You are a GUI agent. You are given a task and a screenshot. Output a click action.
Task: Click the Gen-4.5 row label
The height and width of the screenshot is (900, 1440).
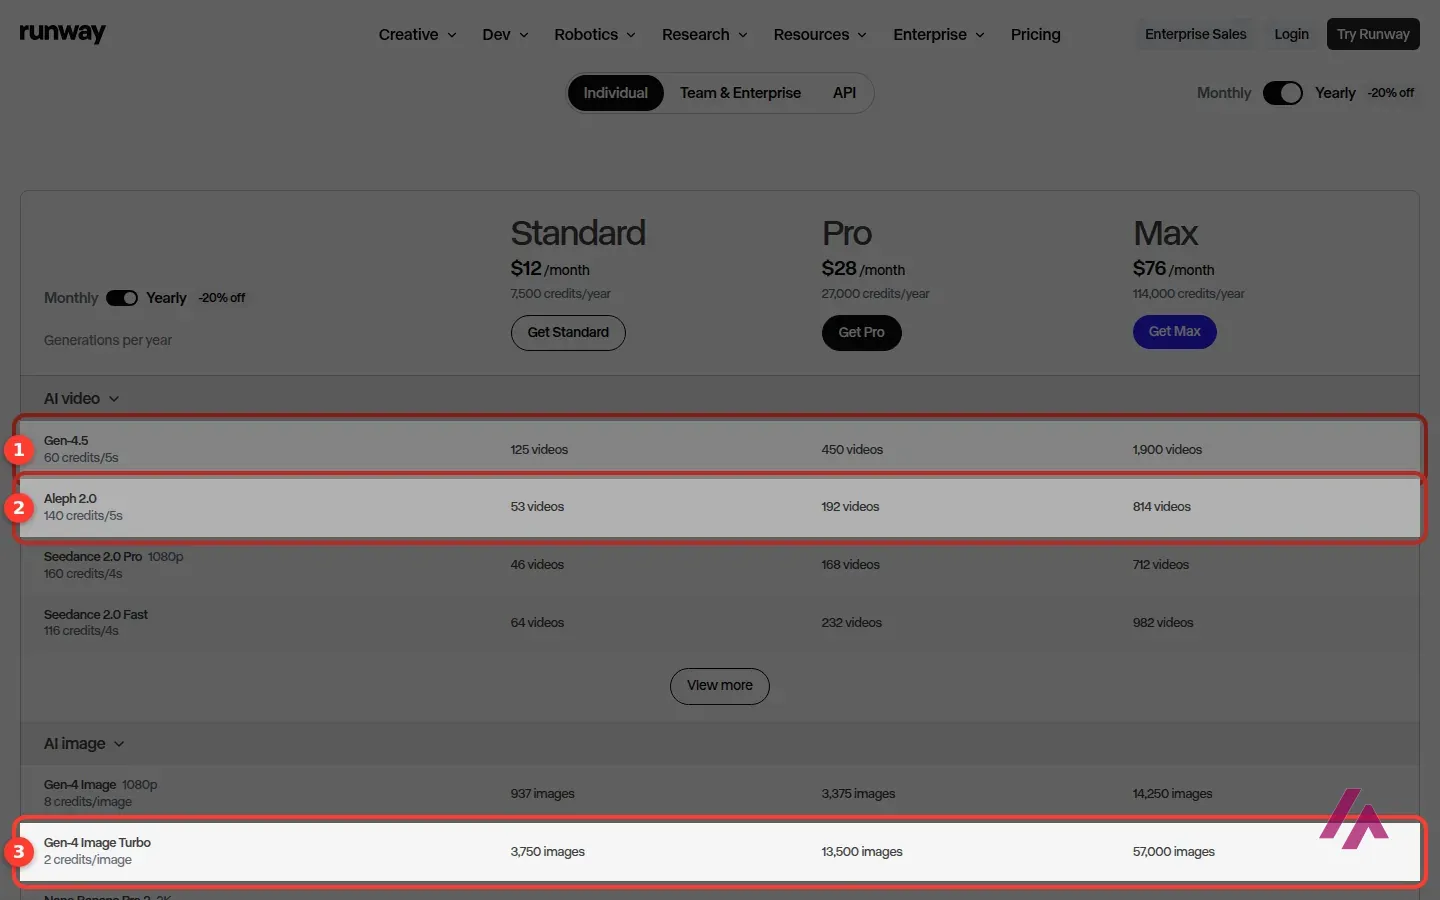pos(66,441)
